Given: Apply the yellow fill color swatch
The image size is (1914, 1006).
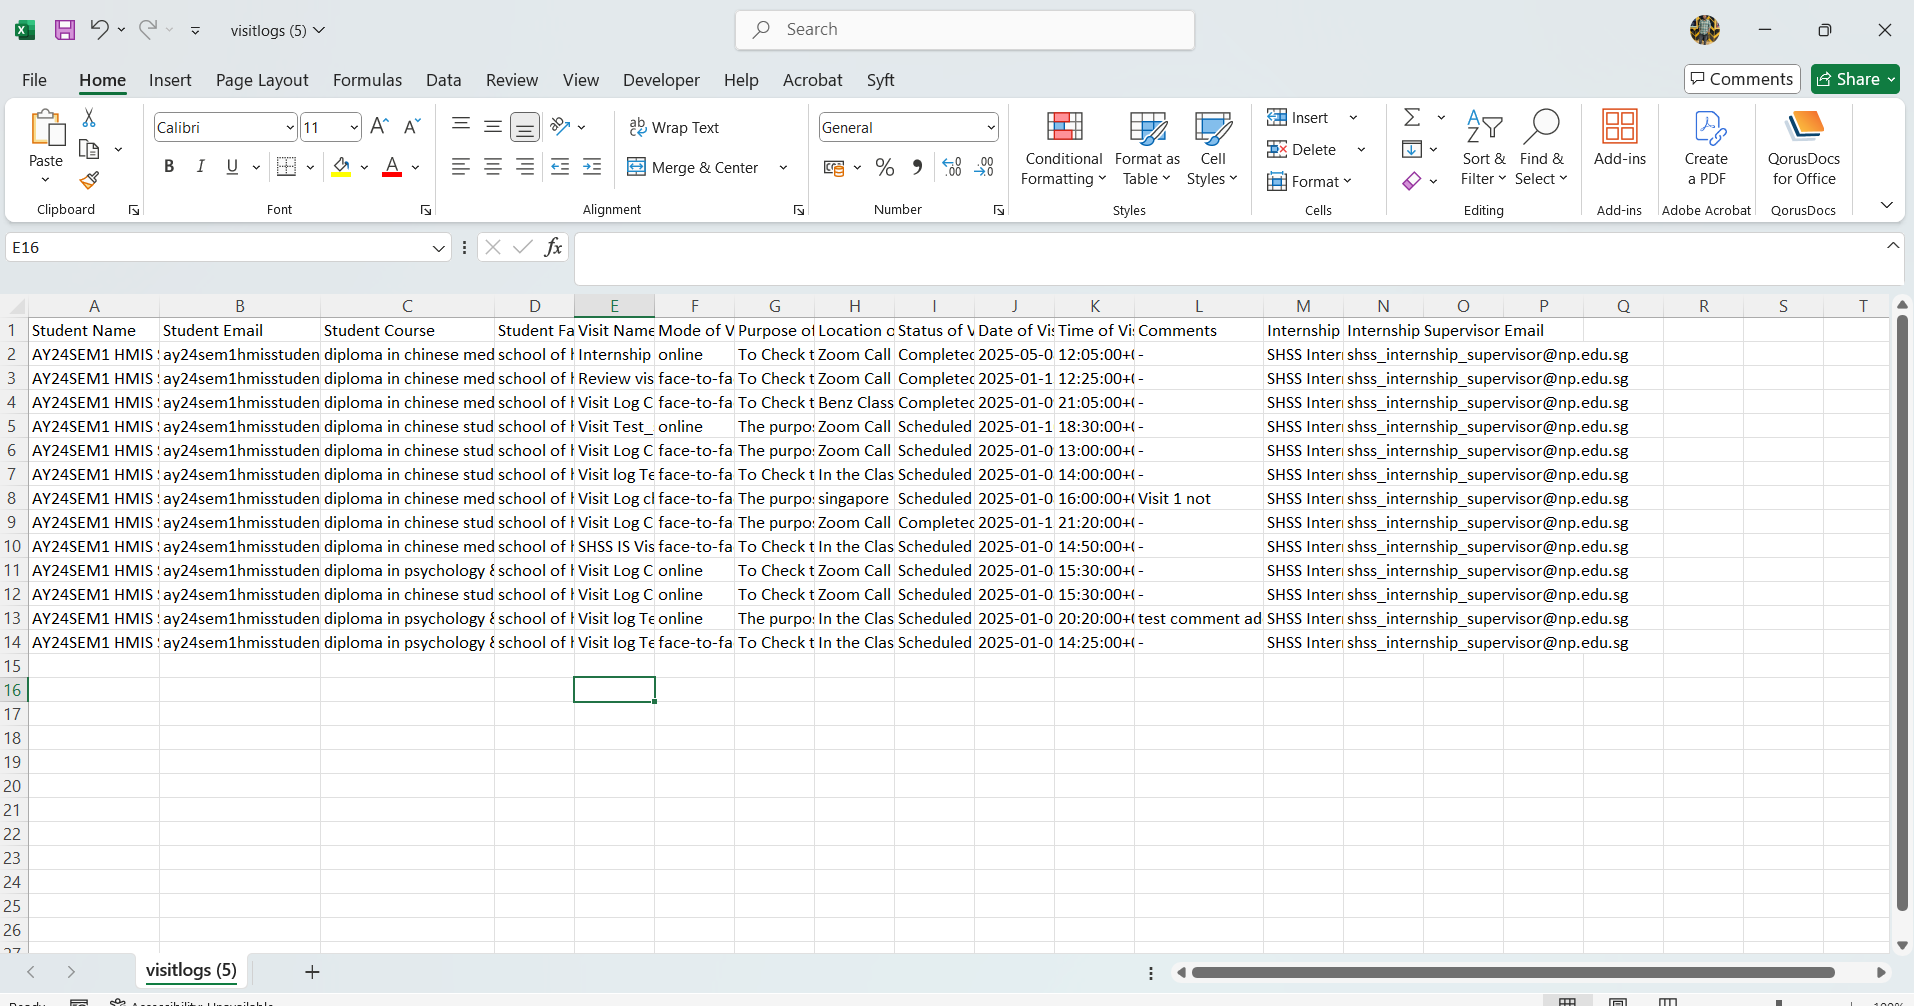Looking at the screenshot, I should pyautogui.click(x=342, y=167).
